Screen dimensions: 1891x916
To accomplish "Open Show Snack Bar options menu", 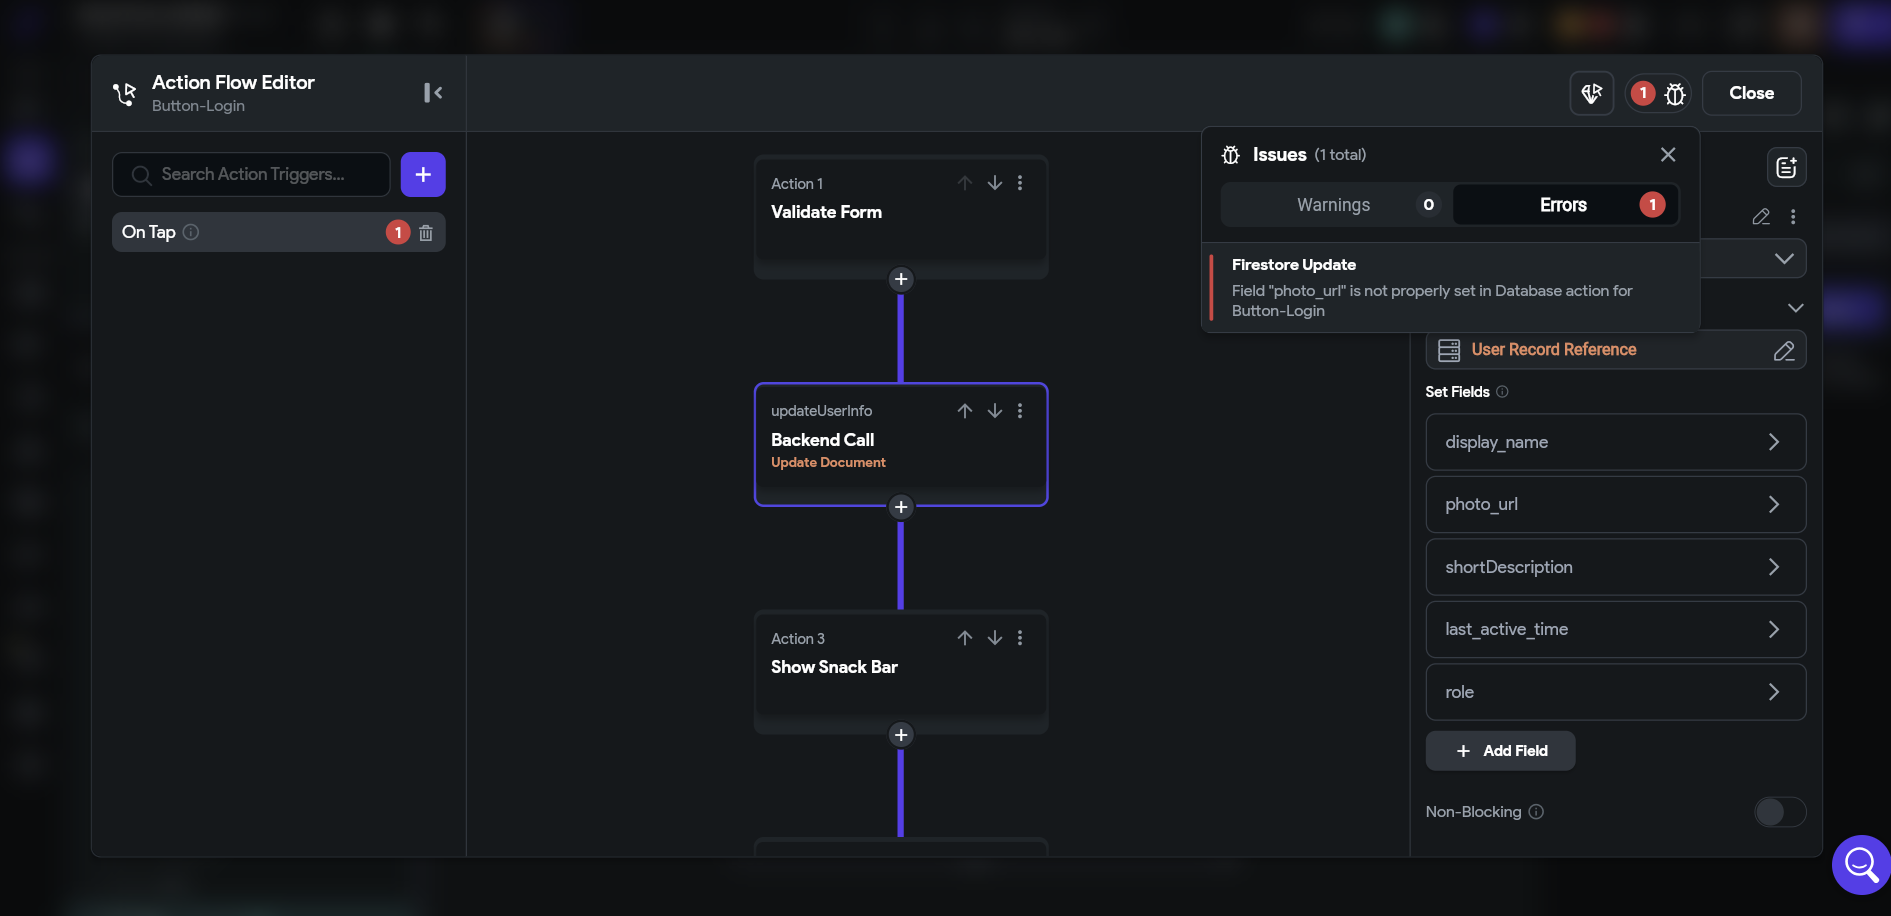I will (x=1020, y=638).
